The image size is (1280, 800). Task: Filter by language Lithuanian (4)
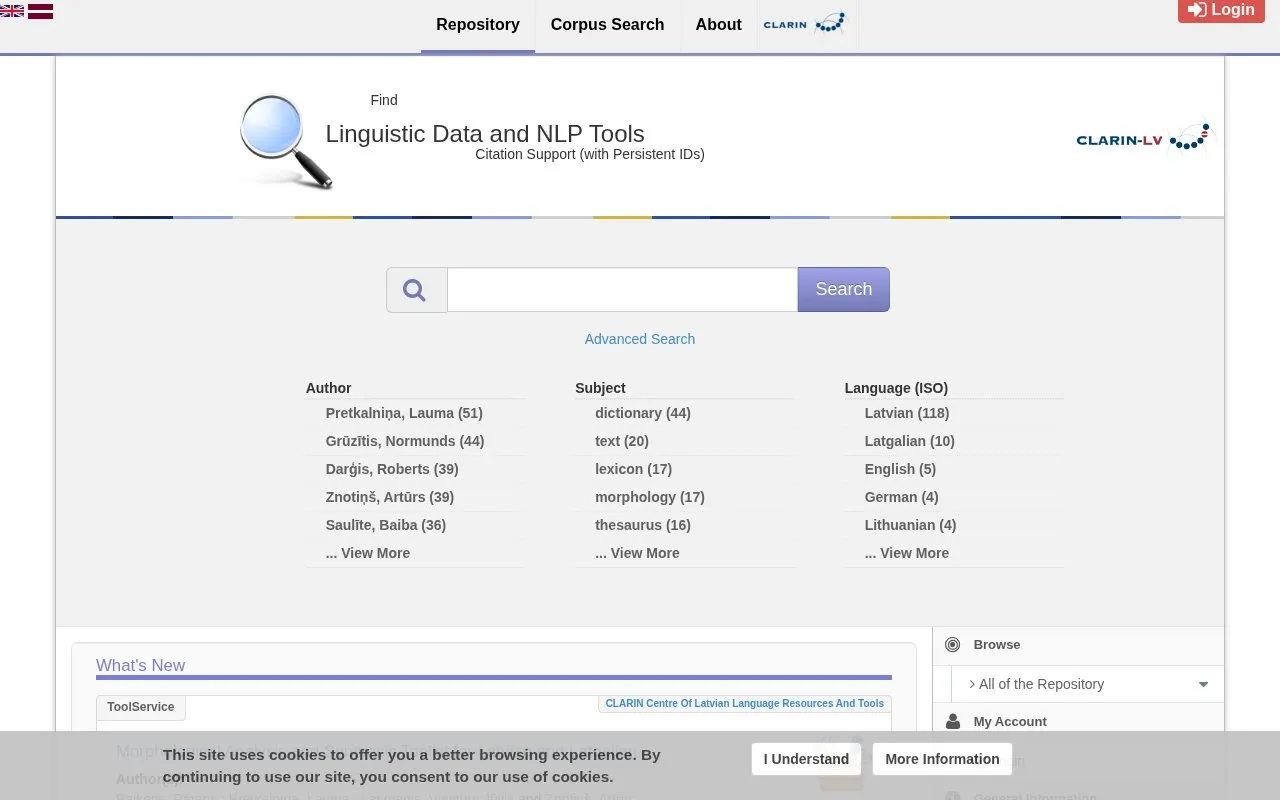910,525
